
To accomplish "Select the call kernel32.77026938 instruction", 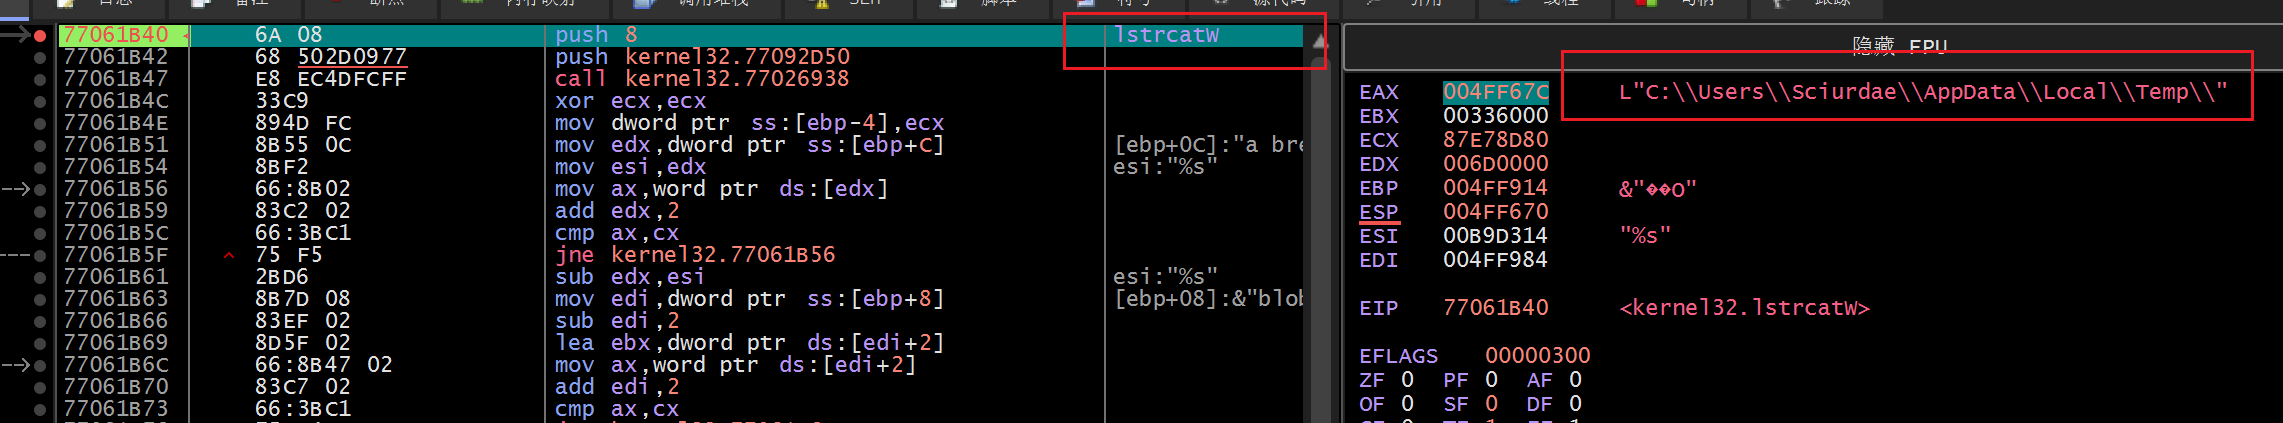I will [x=702, y=79].
